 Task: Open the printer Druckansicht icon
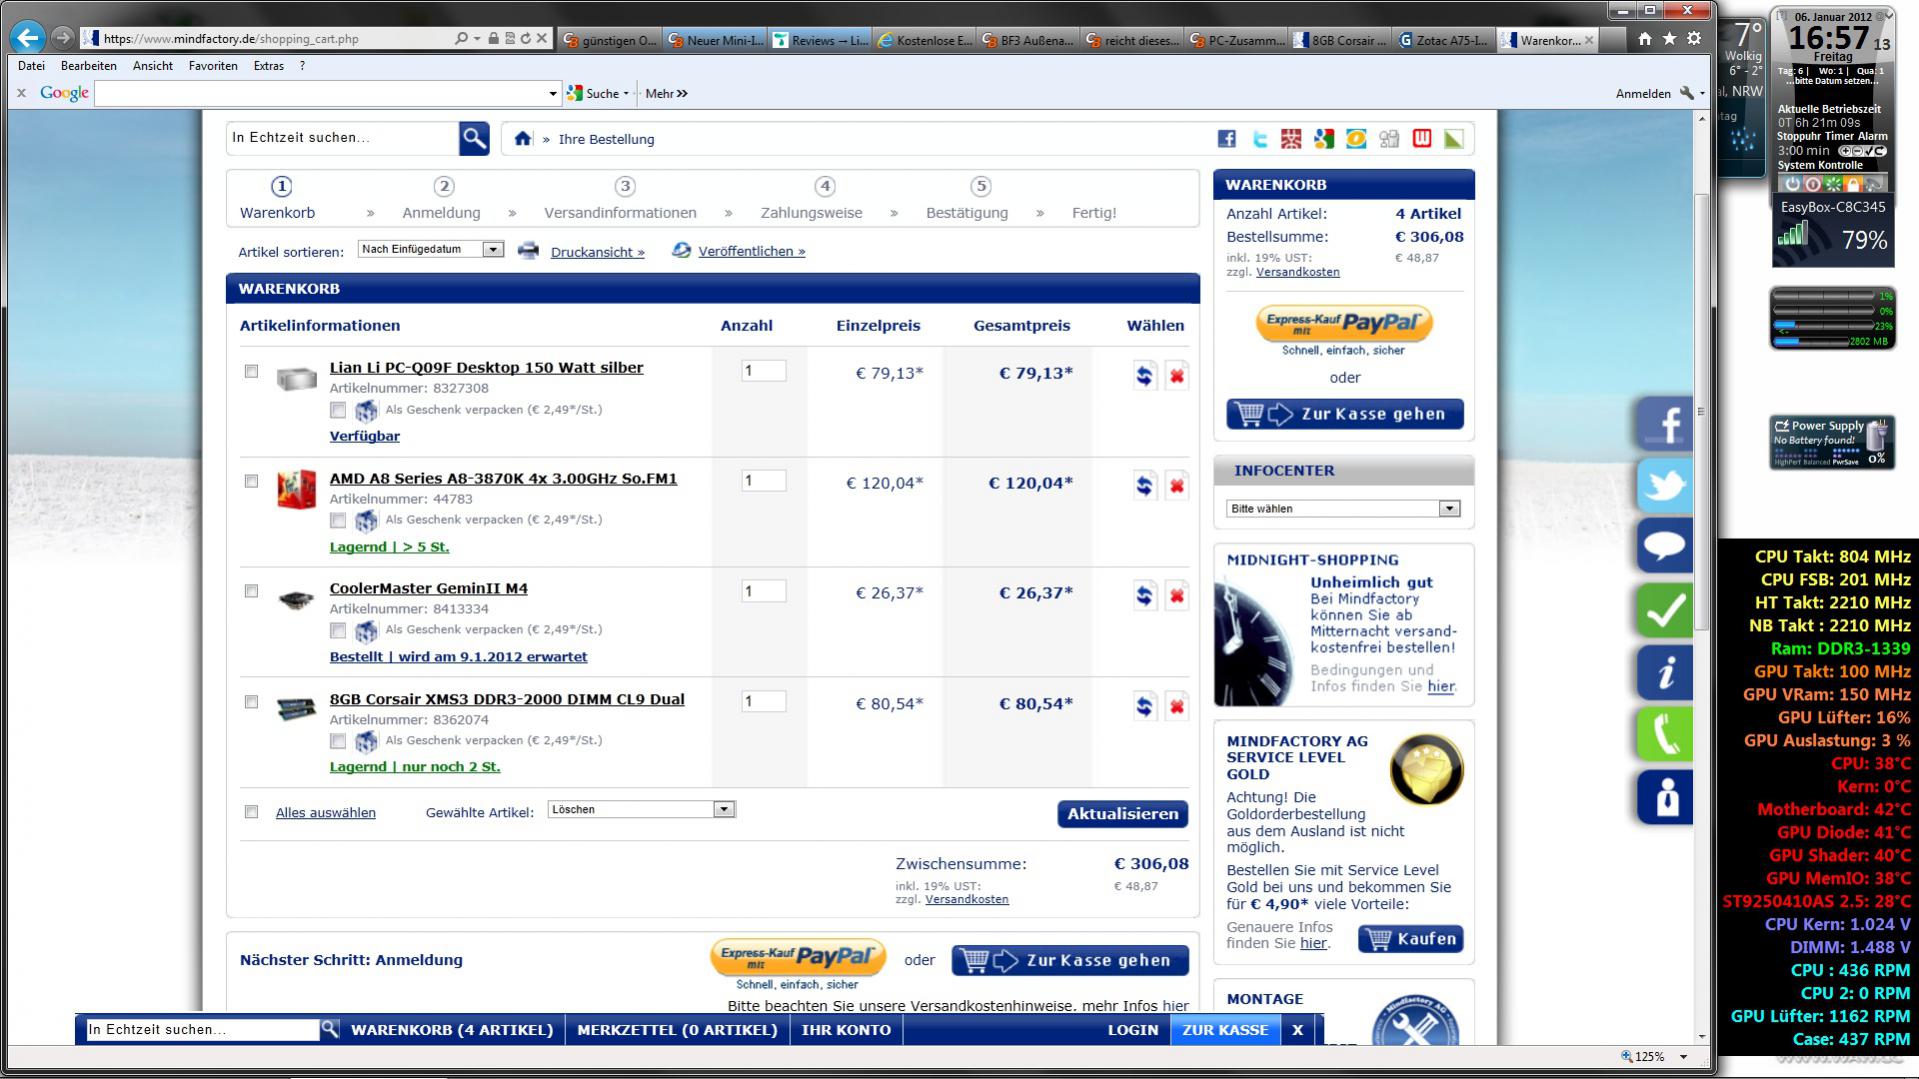[x=528, y=250]
